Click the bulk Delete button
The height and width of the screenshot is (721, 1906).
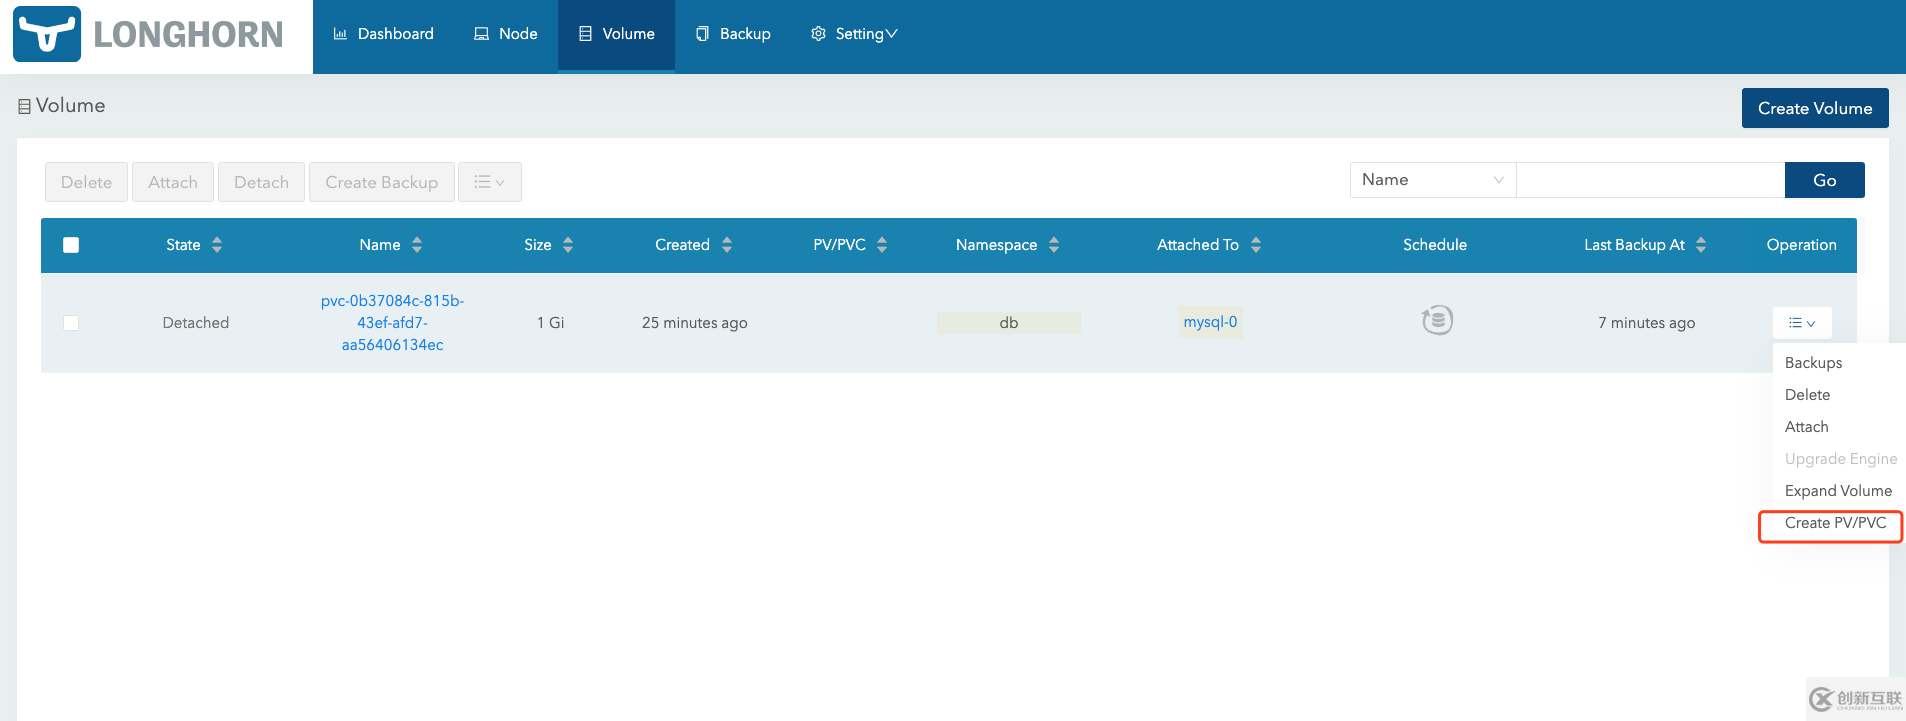point(86,182)
